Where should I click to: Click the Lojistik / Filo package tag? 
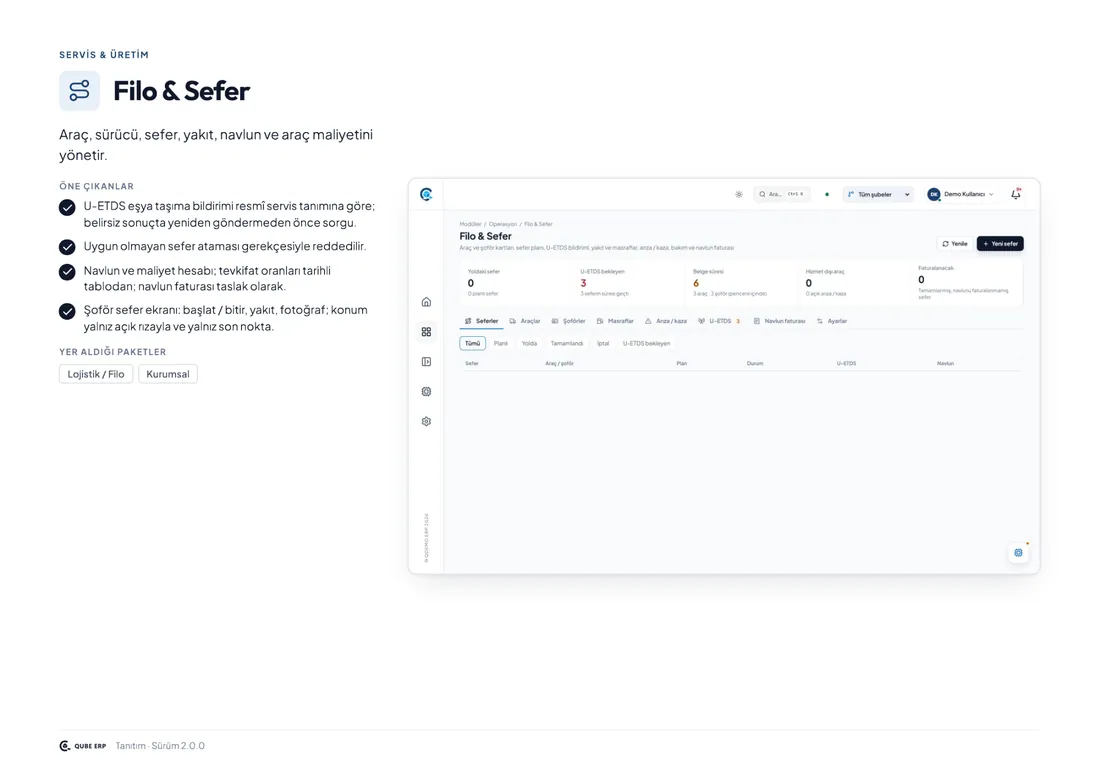click(x=96, y=374)
